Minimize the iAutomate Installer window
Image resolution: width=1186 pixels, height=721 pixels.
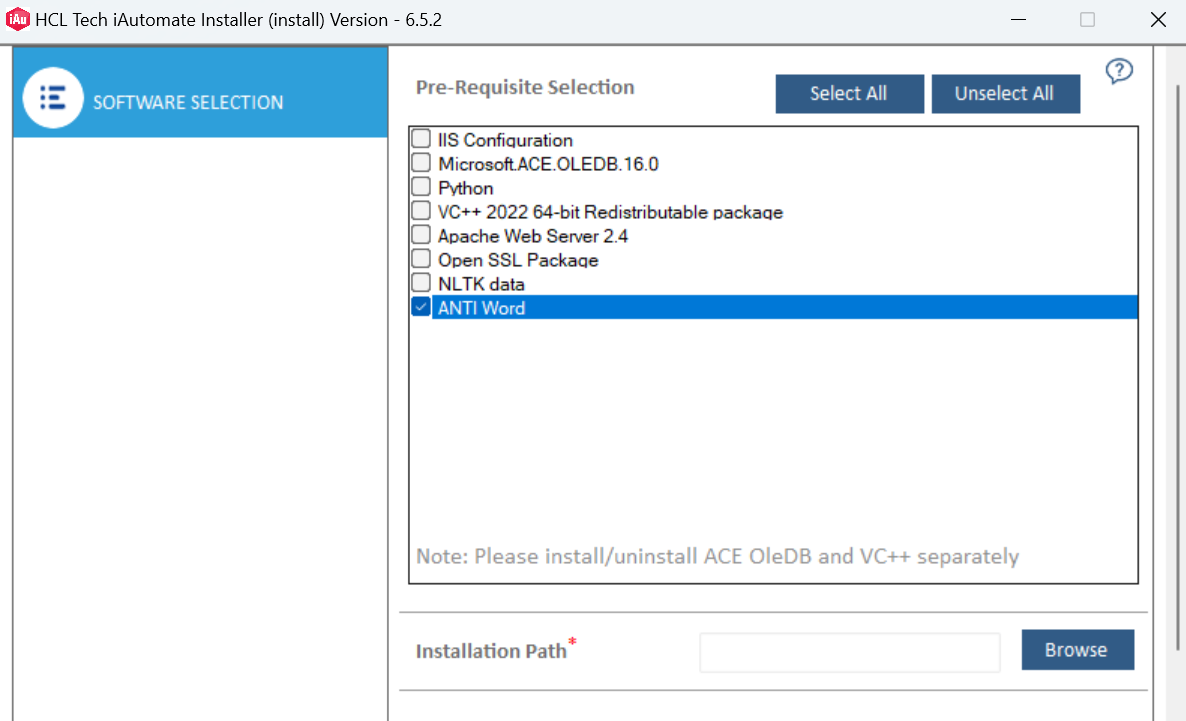click(1018, 20)
